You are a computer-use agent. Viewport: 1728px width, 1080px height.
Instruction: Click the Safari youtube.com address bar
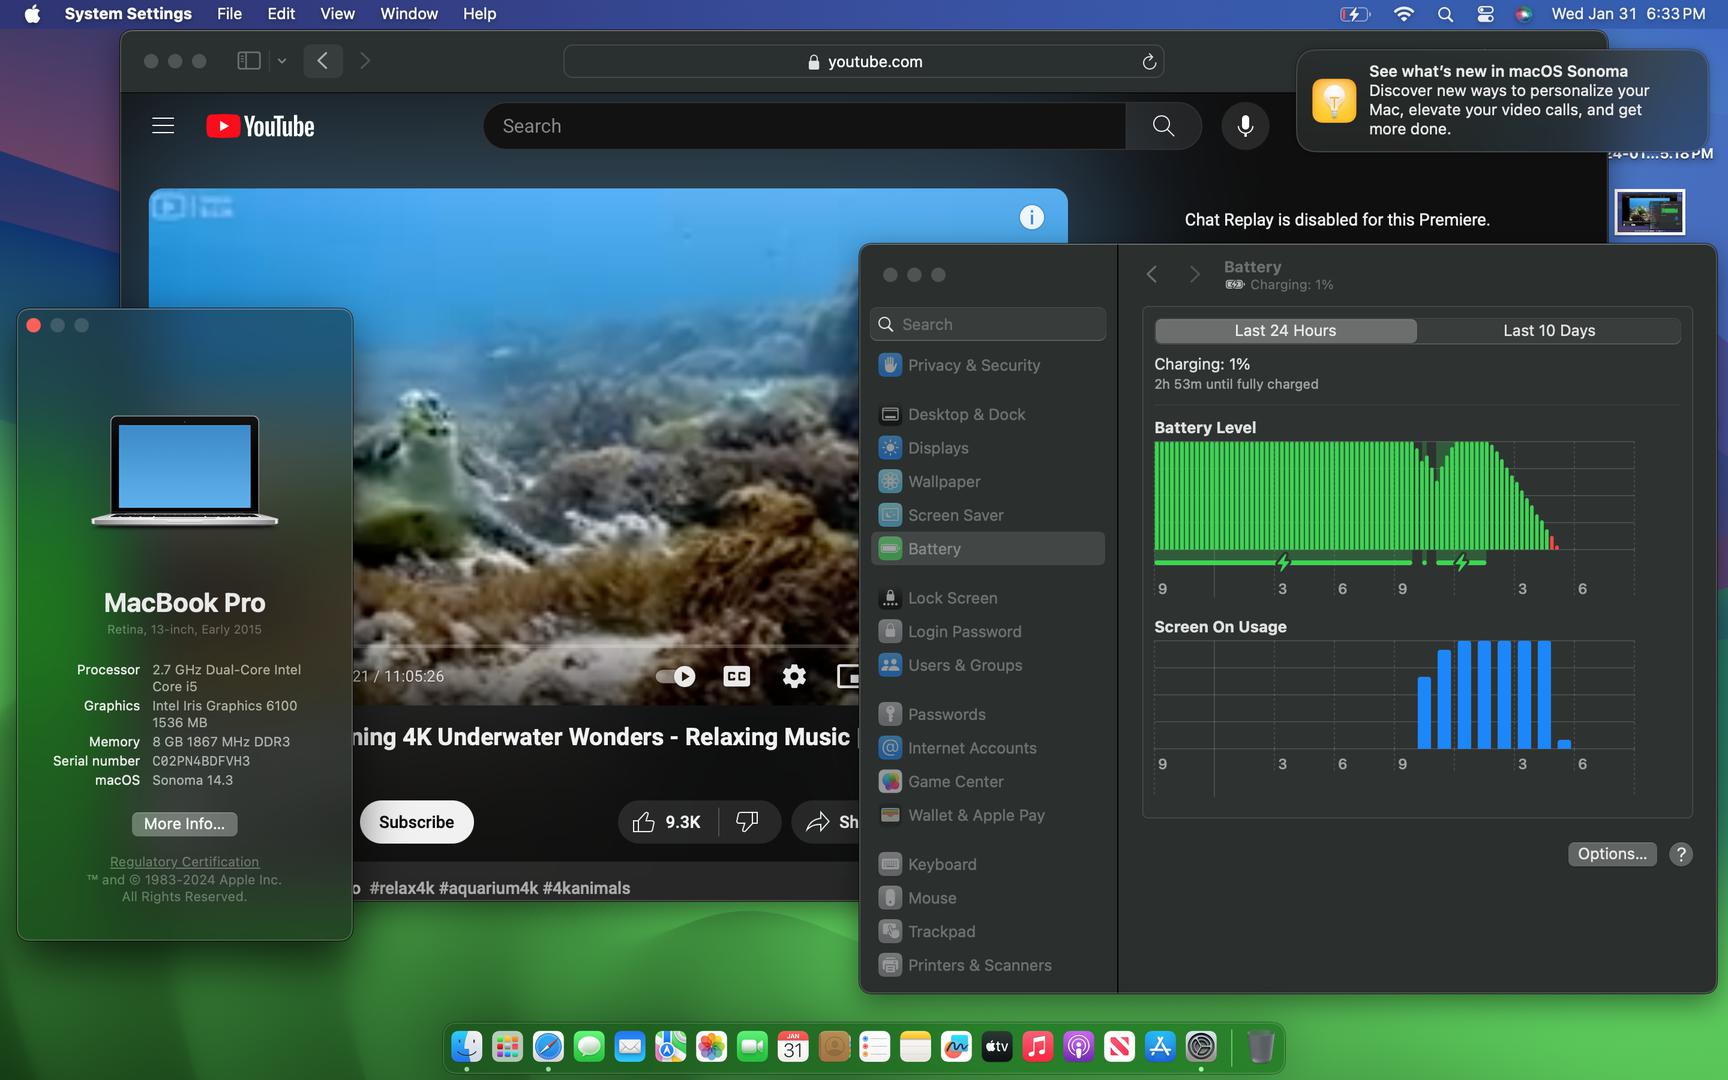(x=864, y=61)
